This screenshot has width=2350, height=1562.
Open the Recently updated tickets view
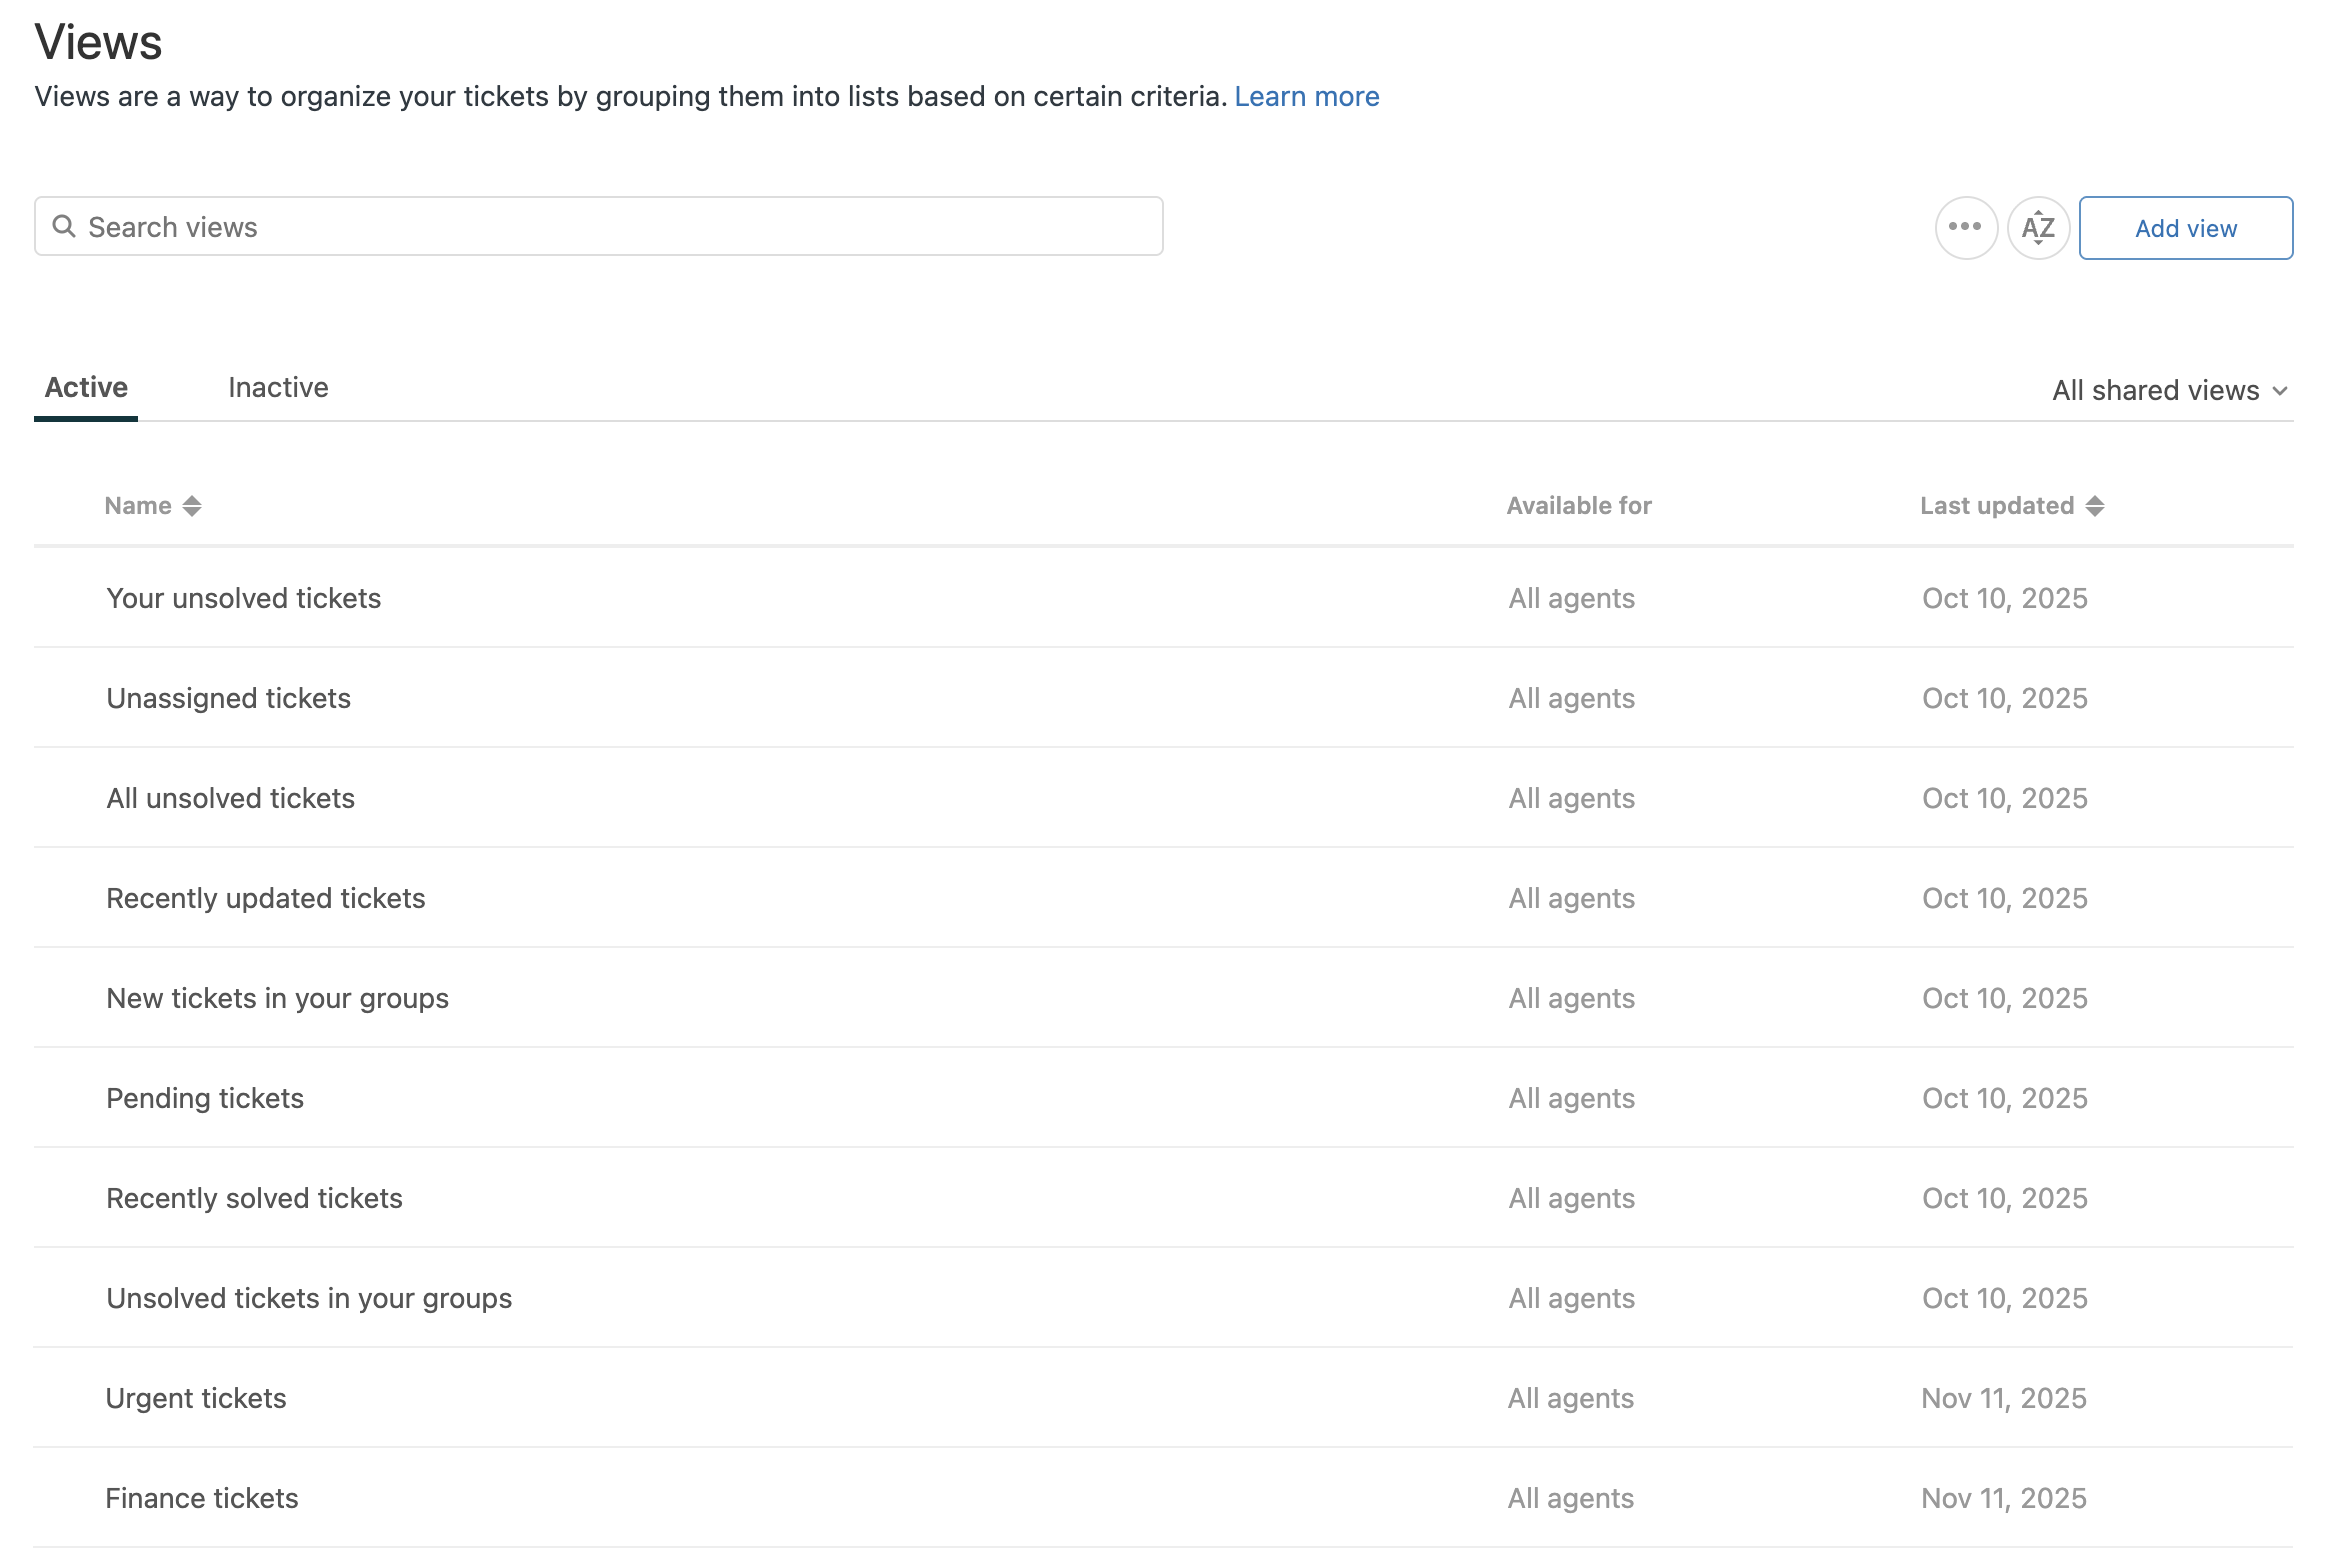(x=265, y=898)
